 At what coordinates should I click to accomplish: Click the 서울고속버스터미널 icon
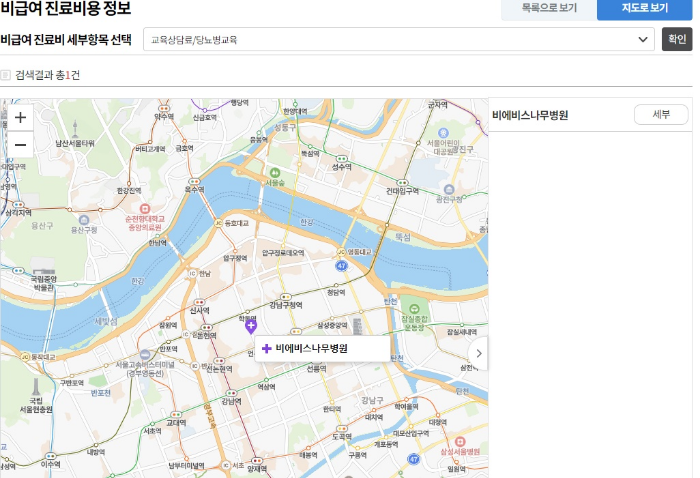(x=145, y=355)
